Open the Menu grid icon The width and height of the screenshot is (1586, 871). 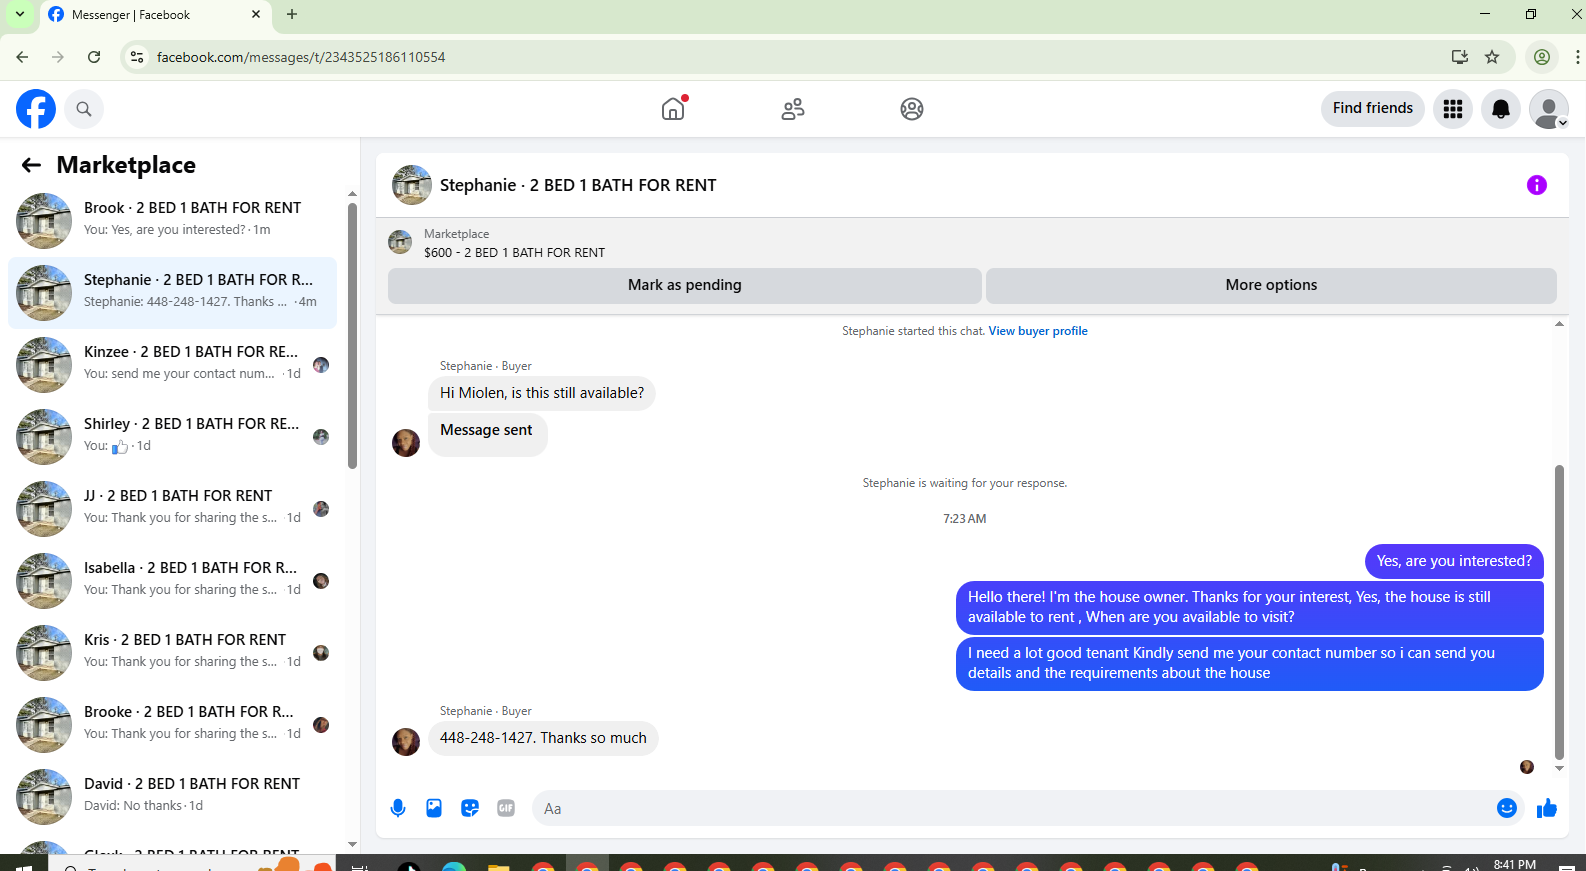(x=1453, y=109)
